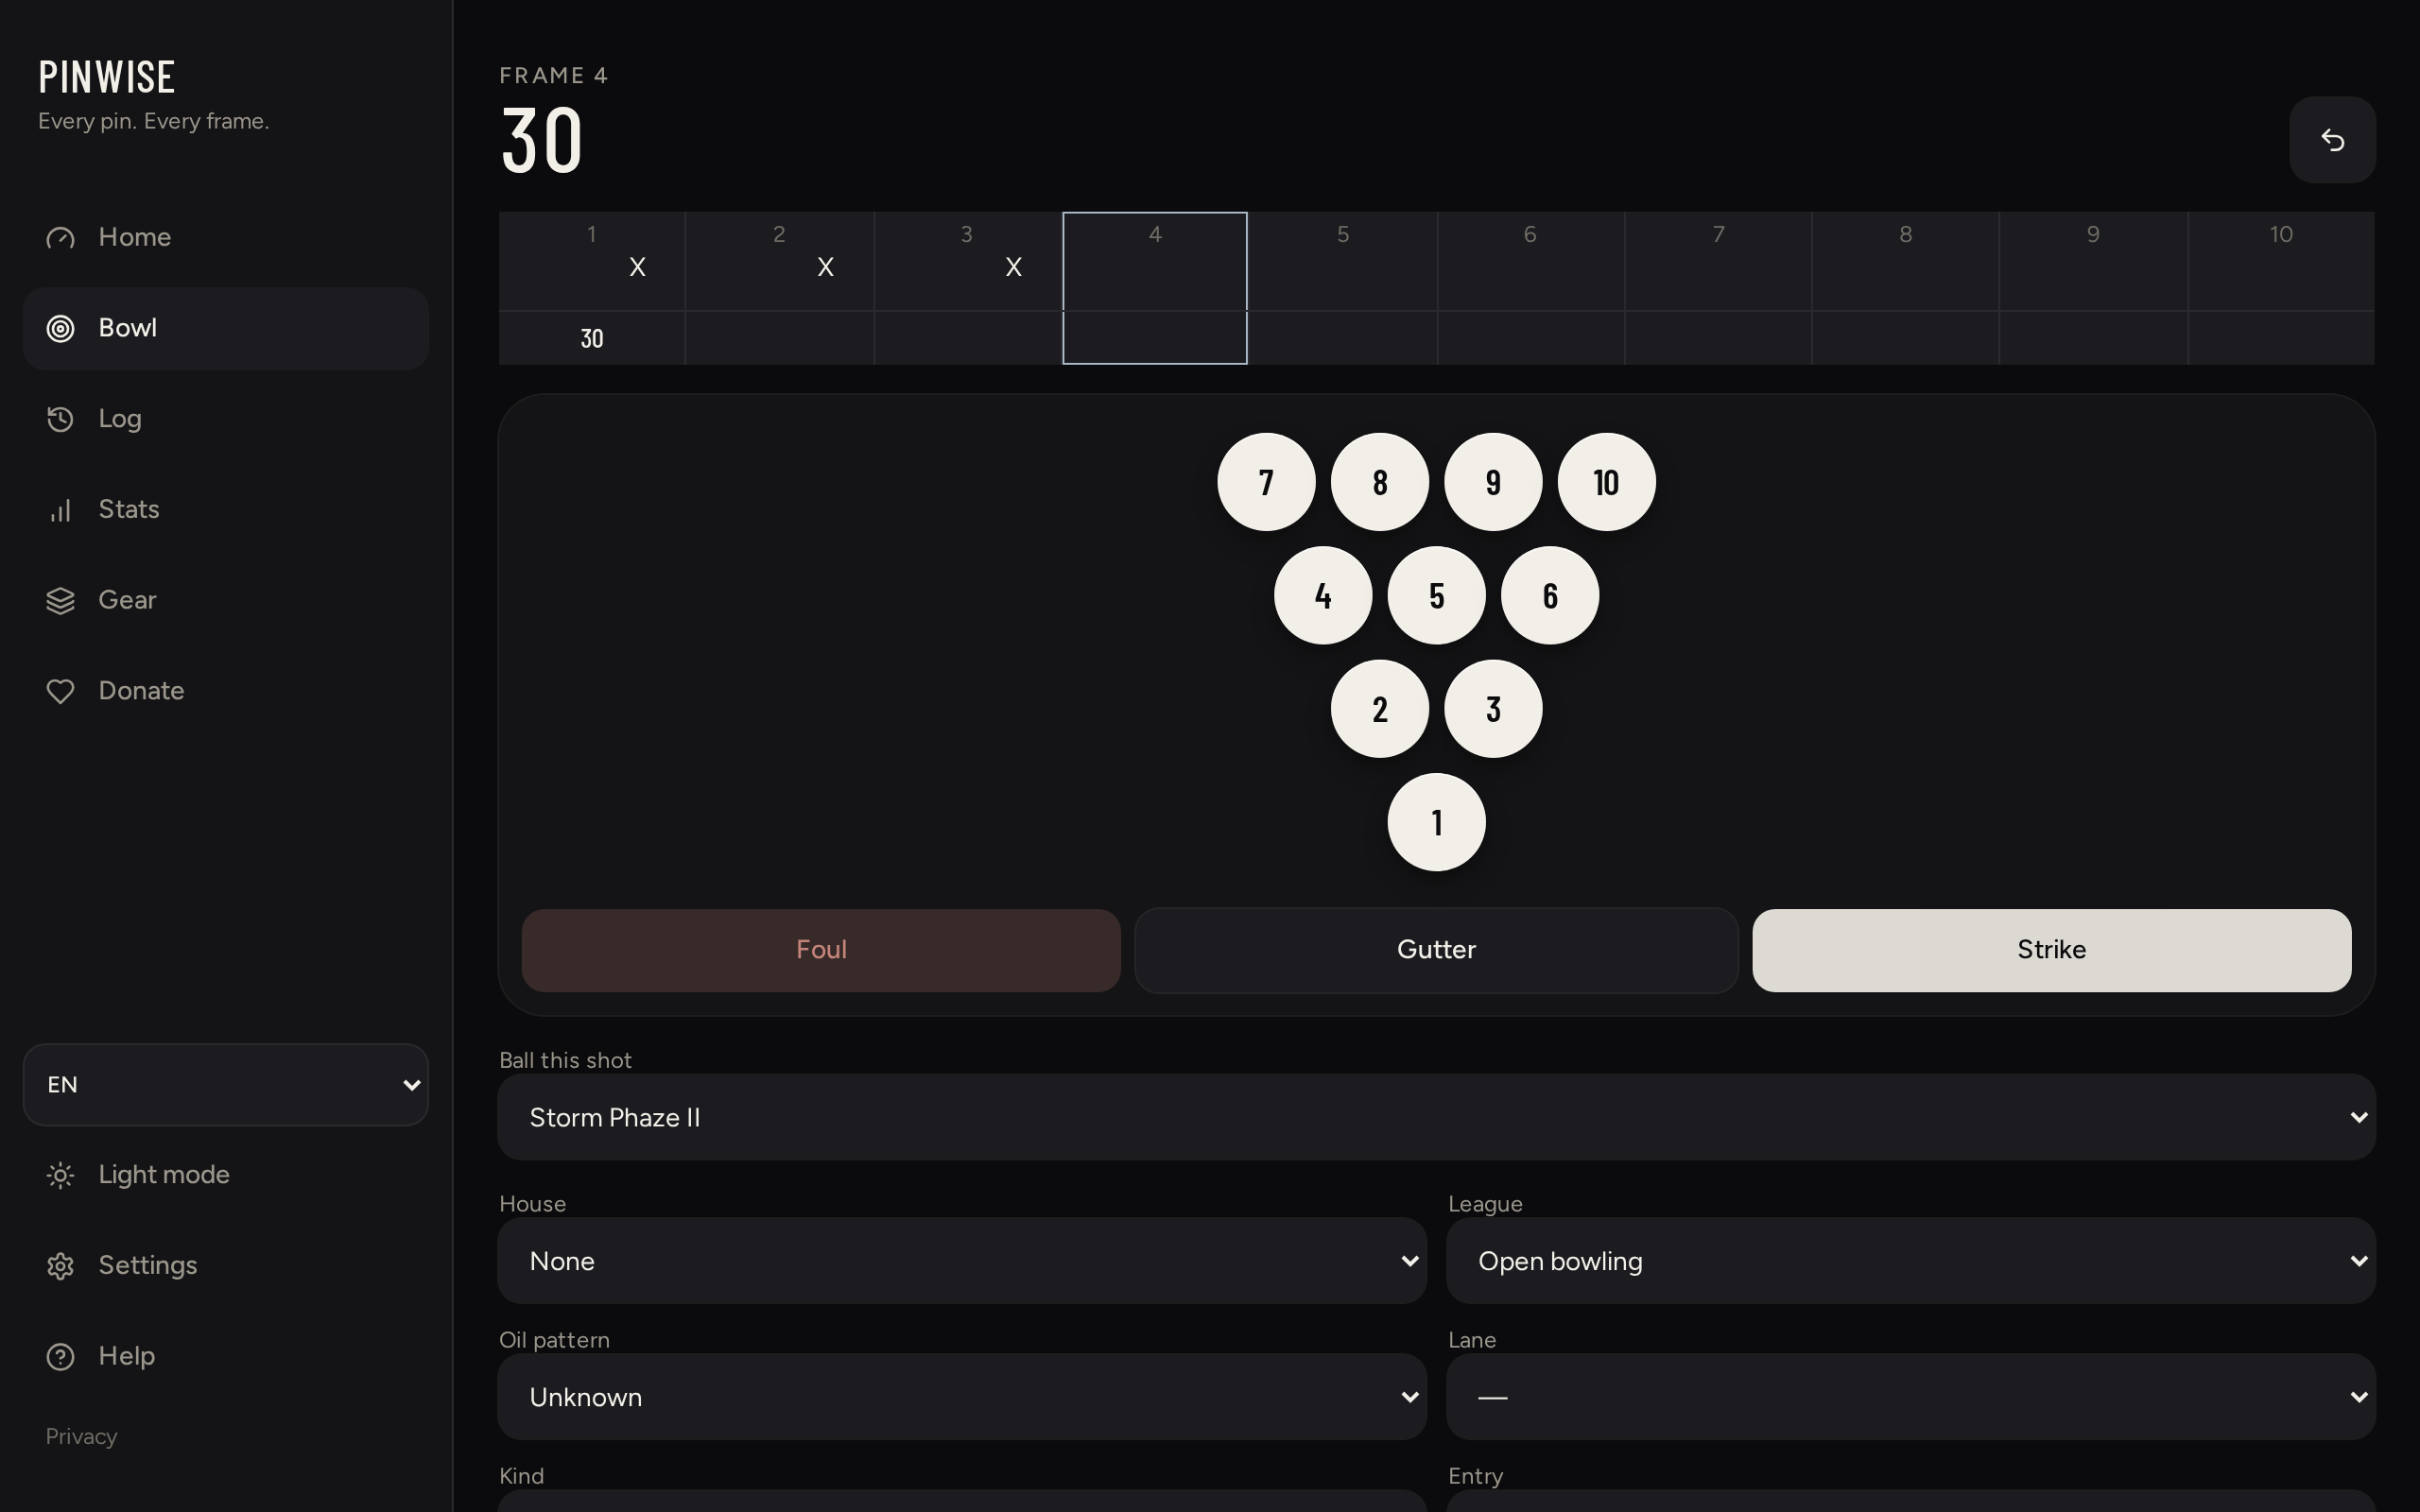Select pin 2 in the pin deck
Screen dimensions: 2420x1512
pos(1380,709)
